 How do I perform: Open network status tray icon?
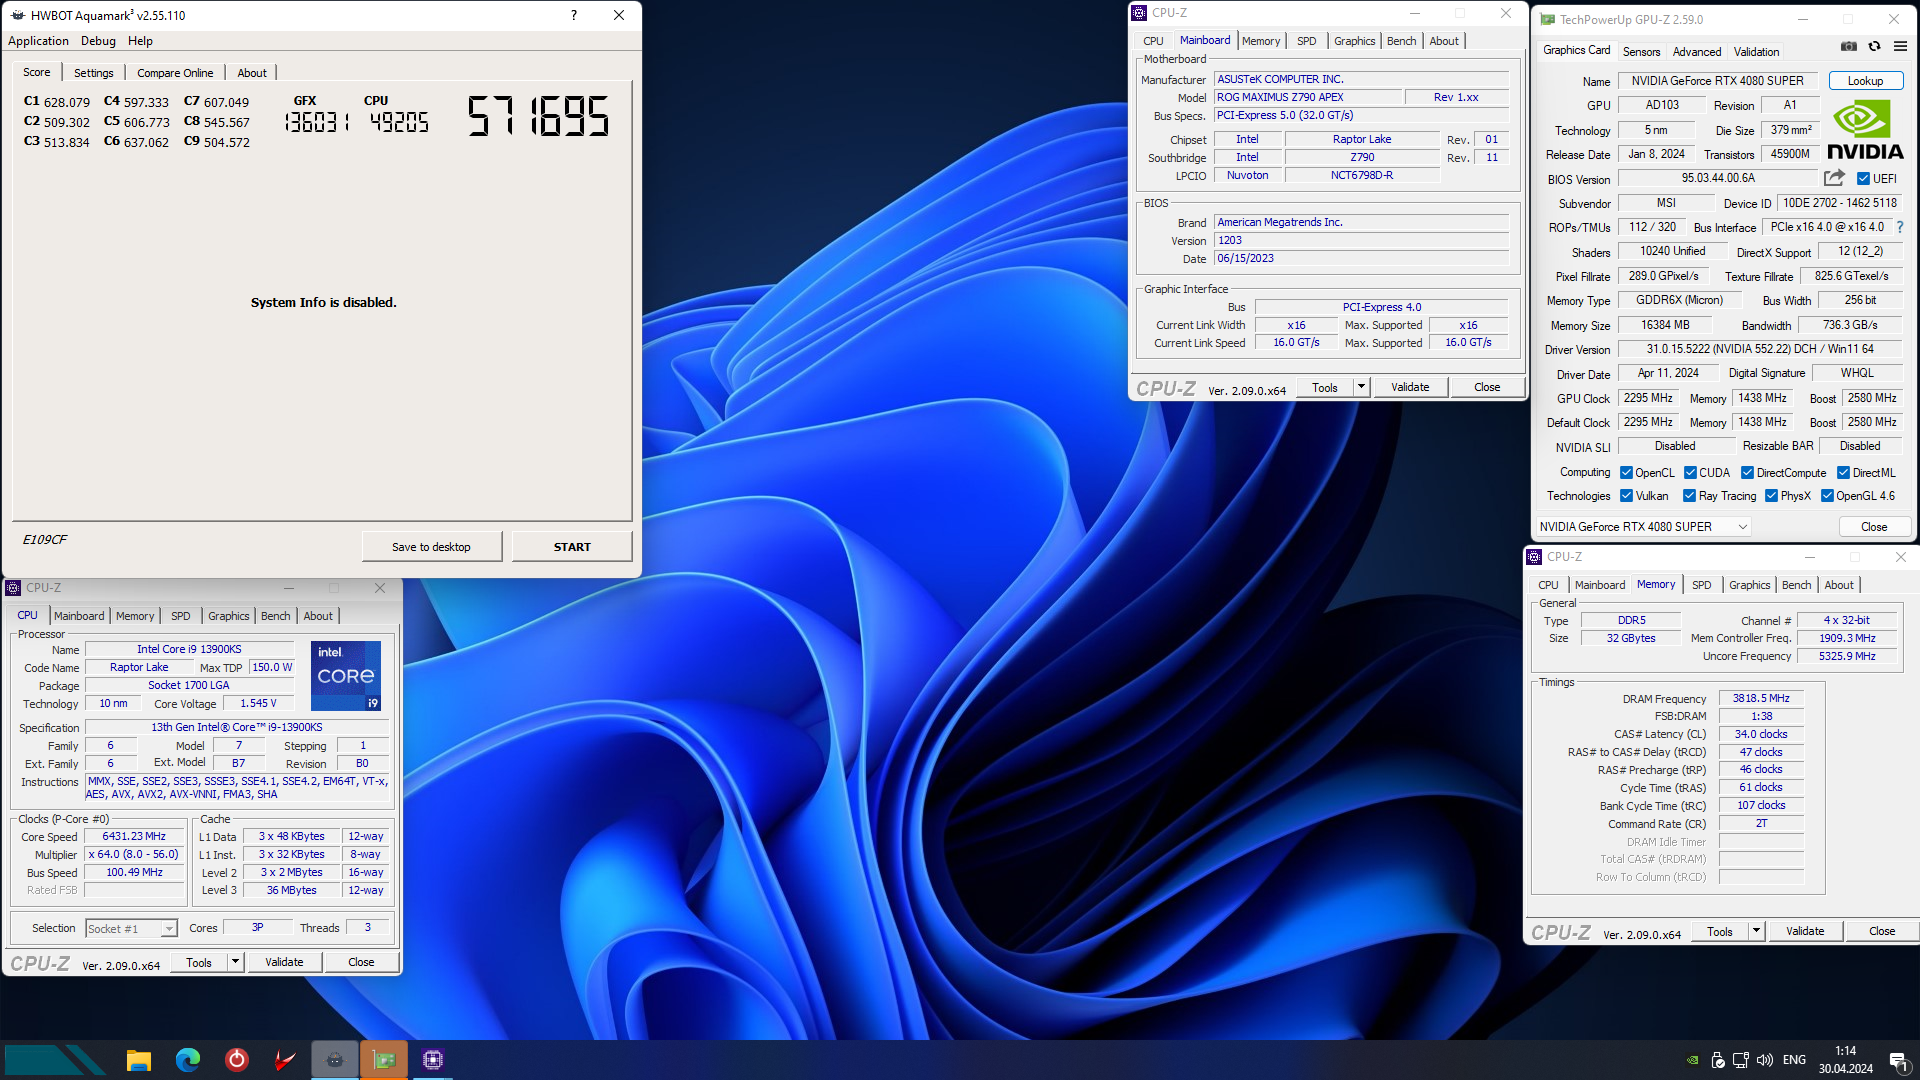(x=1741, y=1060)
